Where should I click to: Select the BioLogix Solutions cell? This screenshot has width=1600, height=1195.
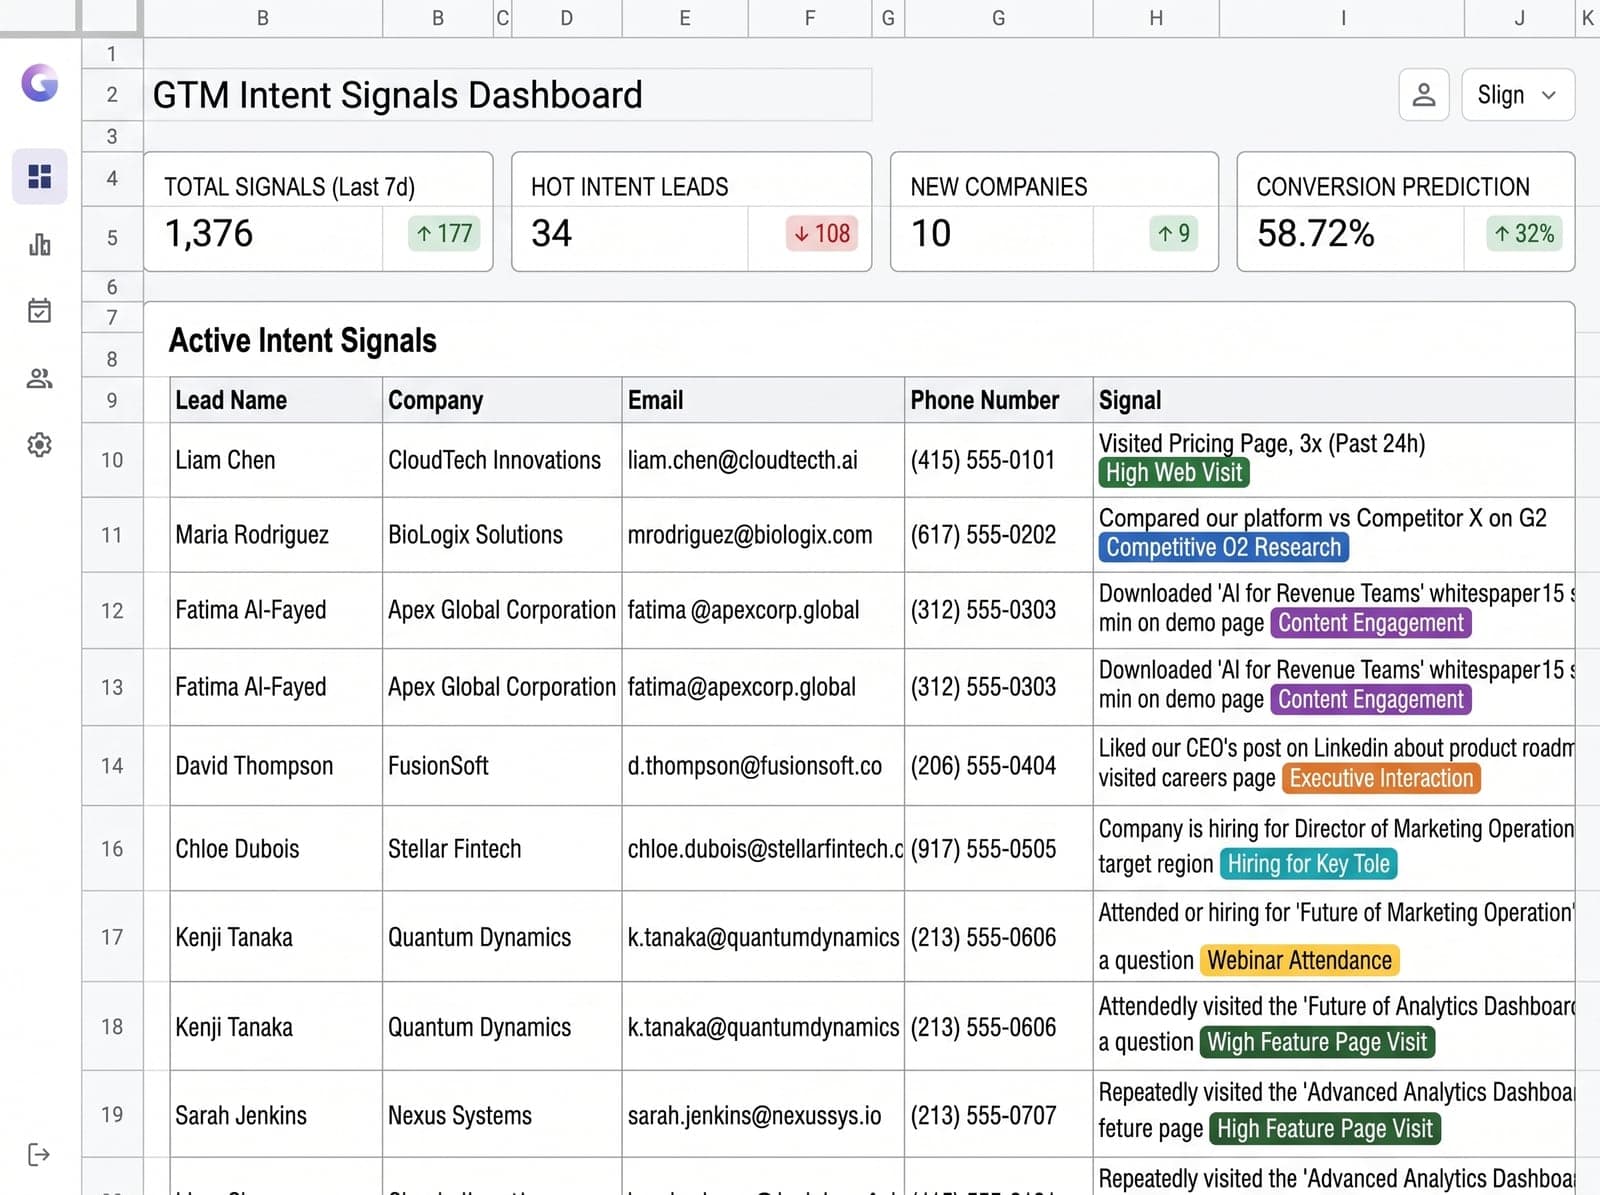click(502, 535)
